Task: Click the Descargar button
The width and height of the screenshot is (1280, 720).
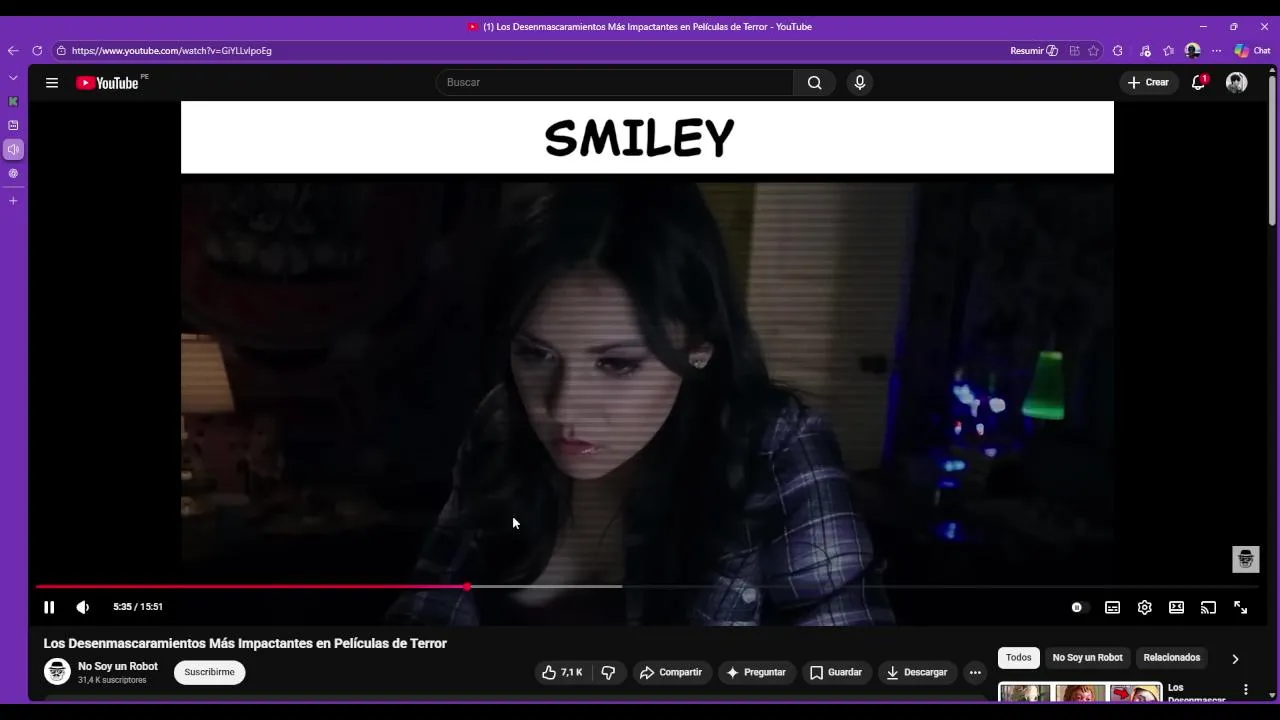Action: coord(916,672)
